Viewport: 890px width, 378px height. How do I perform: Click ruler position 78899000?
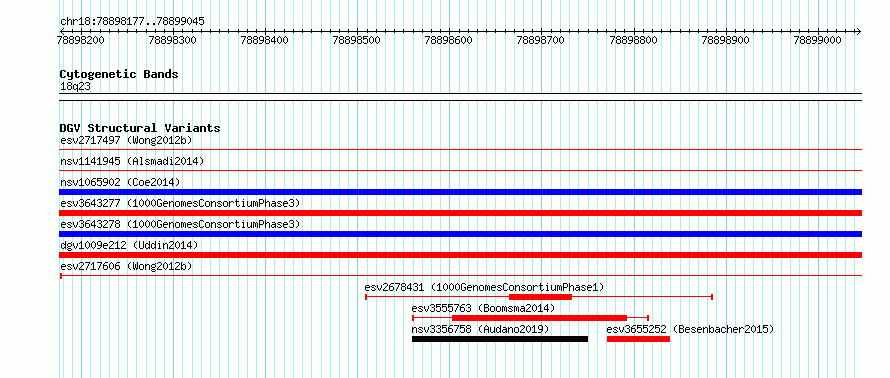click(x=818, y=40)
